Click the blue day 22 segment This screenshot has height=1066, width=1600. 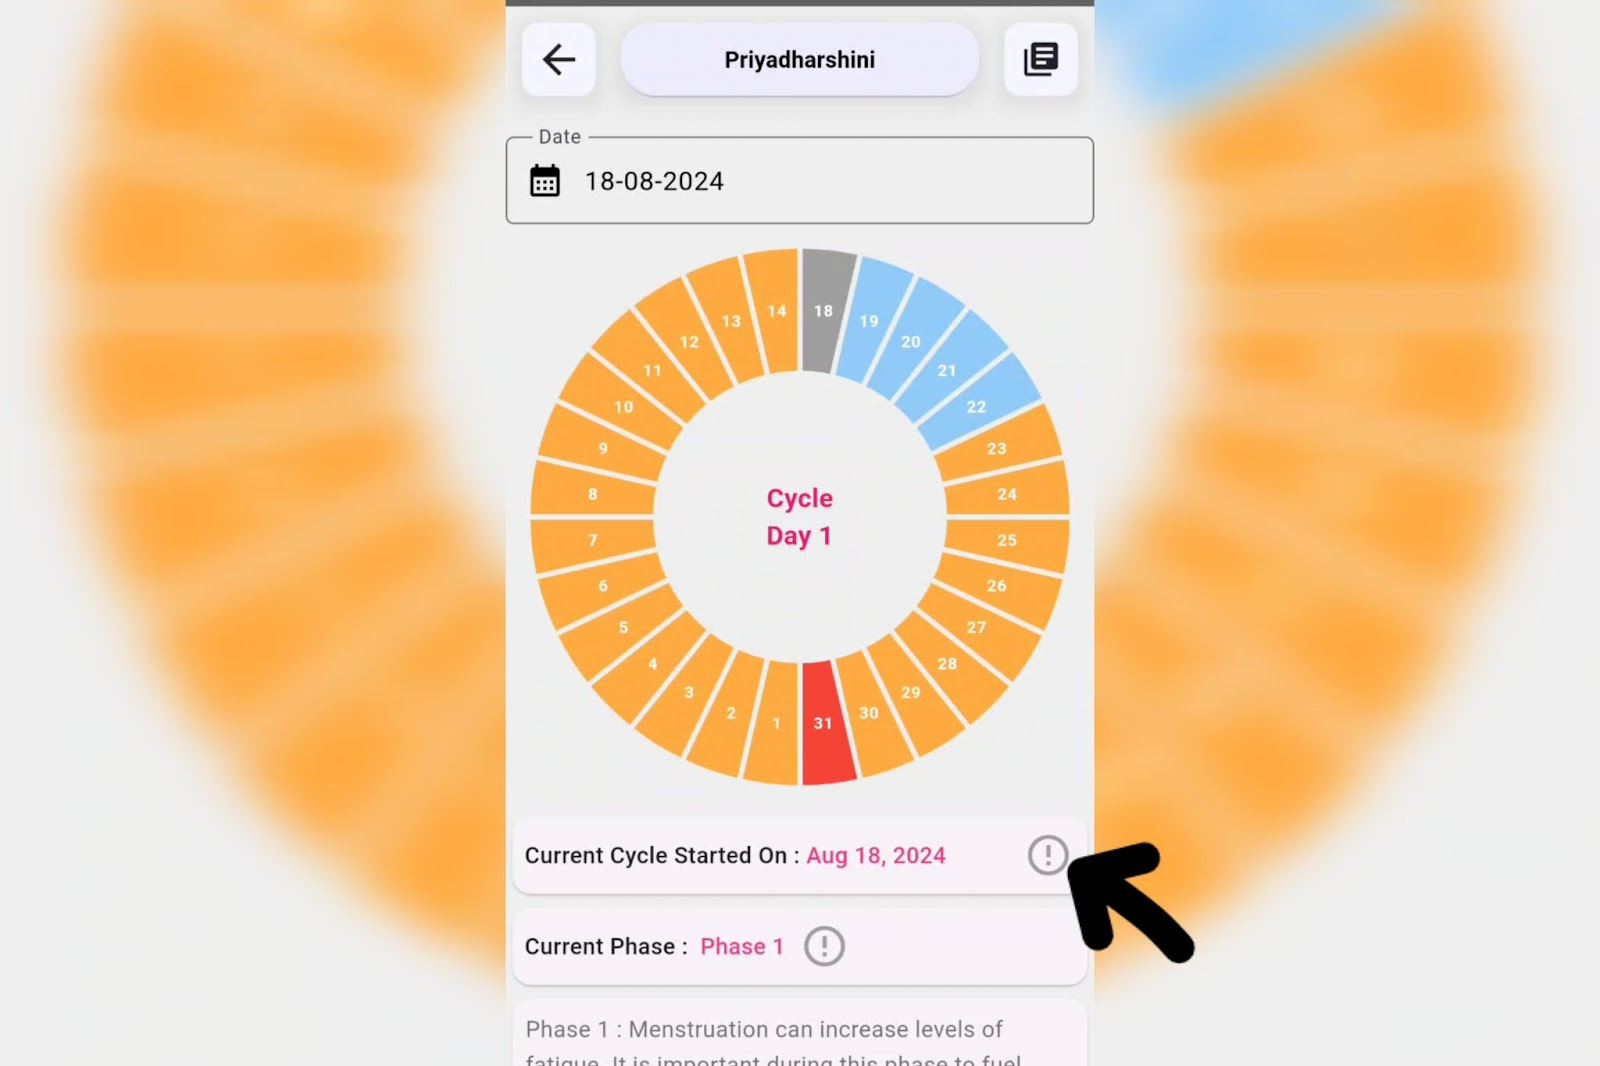point(976,406)
